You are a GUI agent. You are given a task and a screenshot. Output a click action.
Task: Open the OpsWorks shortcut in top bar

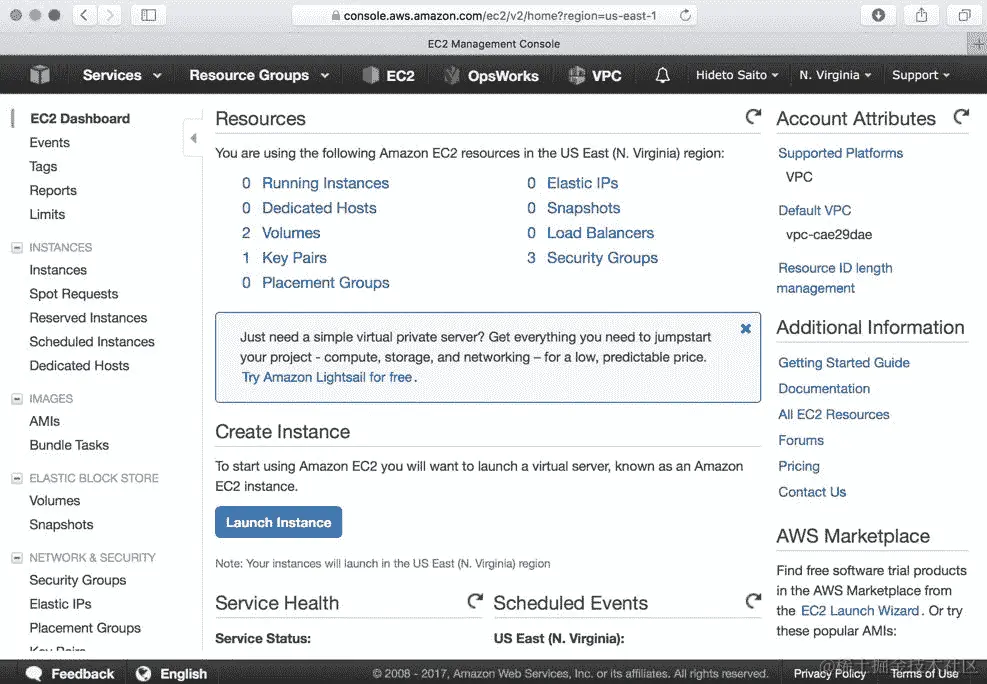point(491,76)
